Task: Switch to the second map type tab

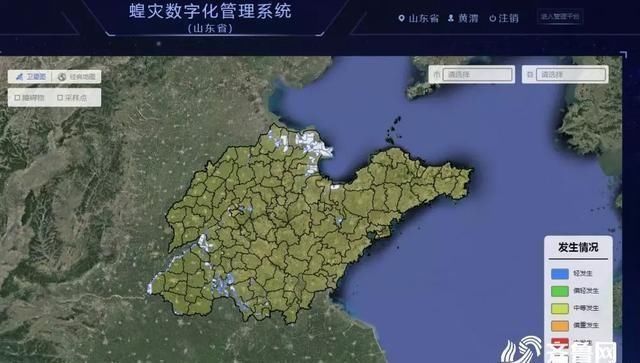Action: point(77,77)
